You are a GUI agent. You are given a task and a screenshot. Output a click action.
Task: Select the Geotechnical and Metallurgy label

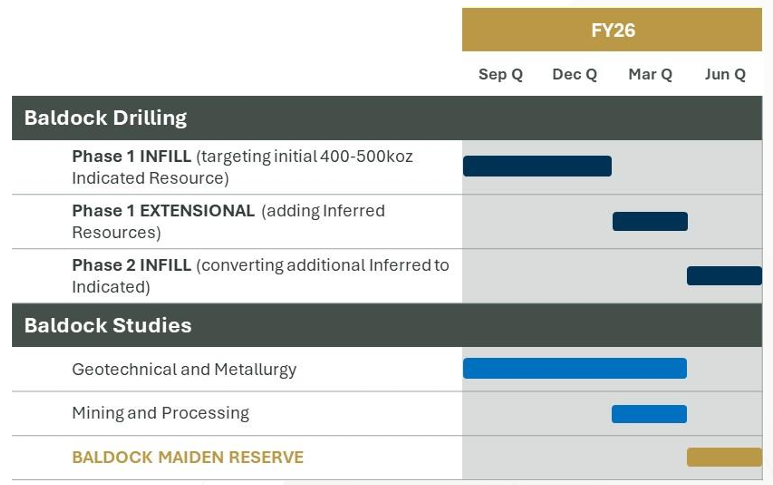(184, 370)
